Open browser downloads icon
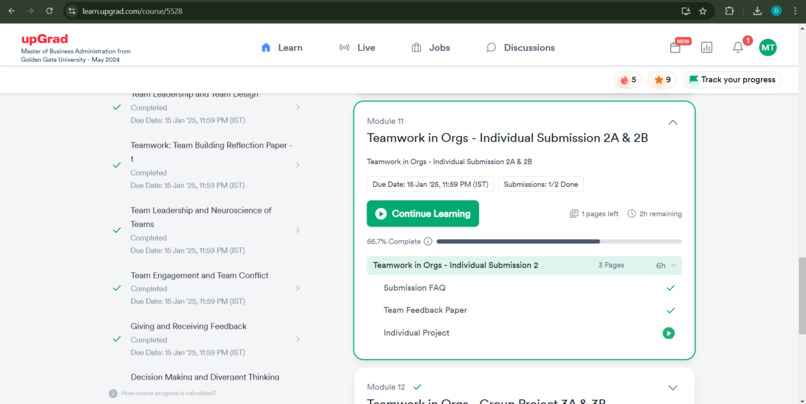The image size is (806, 404). point(757,11)
